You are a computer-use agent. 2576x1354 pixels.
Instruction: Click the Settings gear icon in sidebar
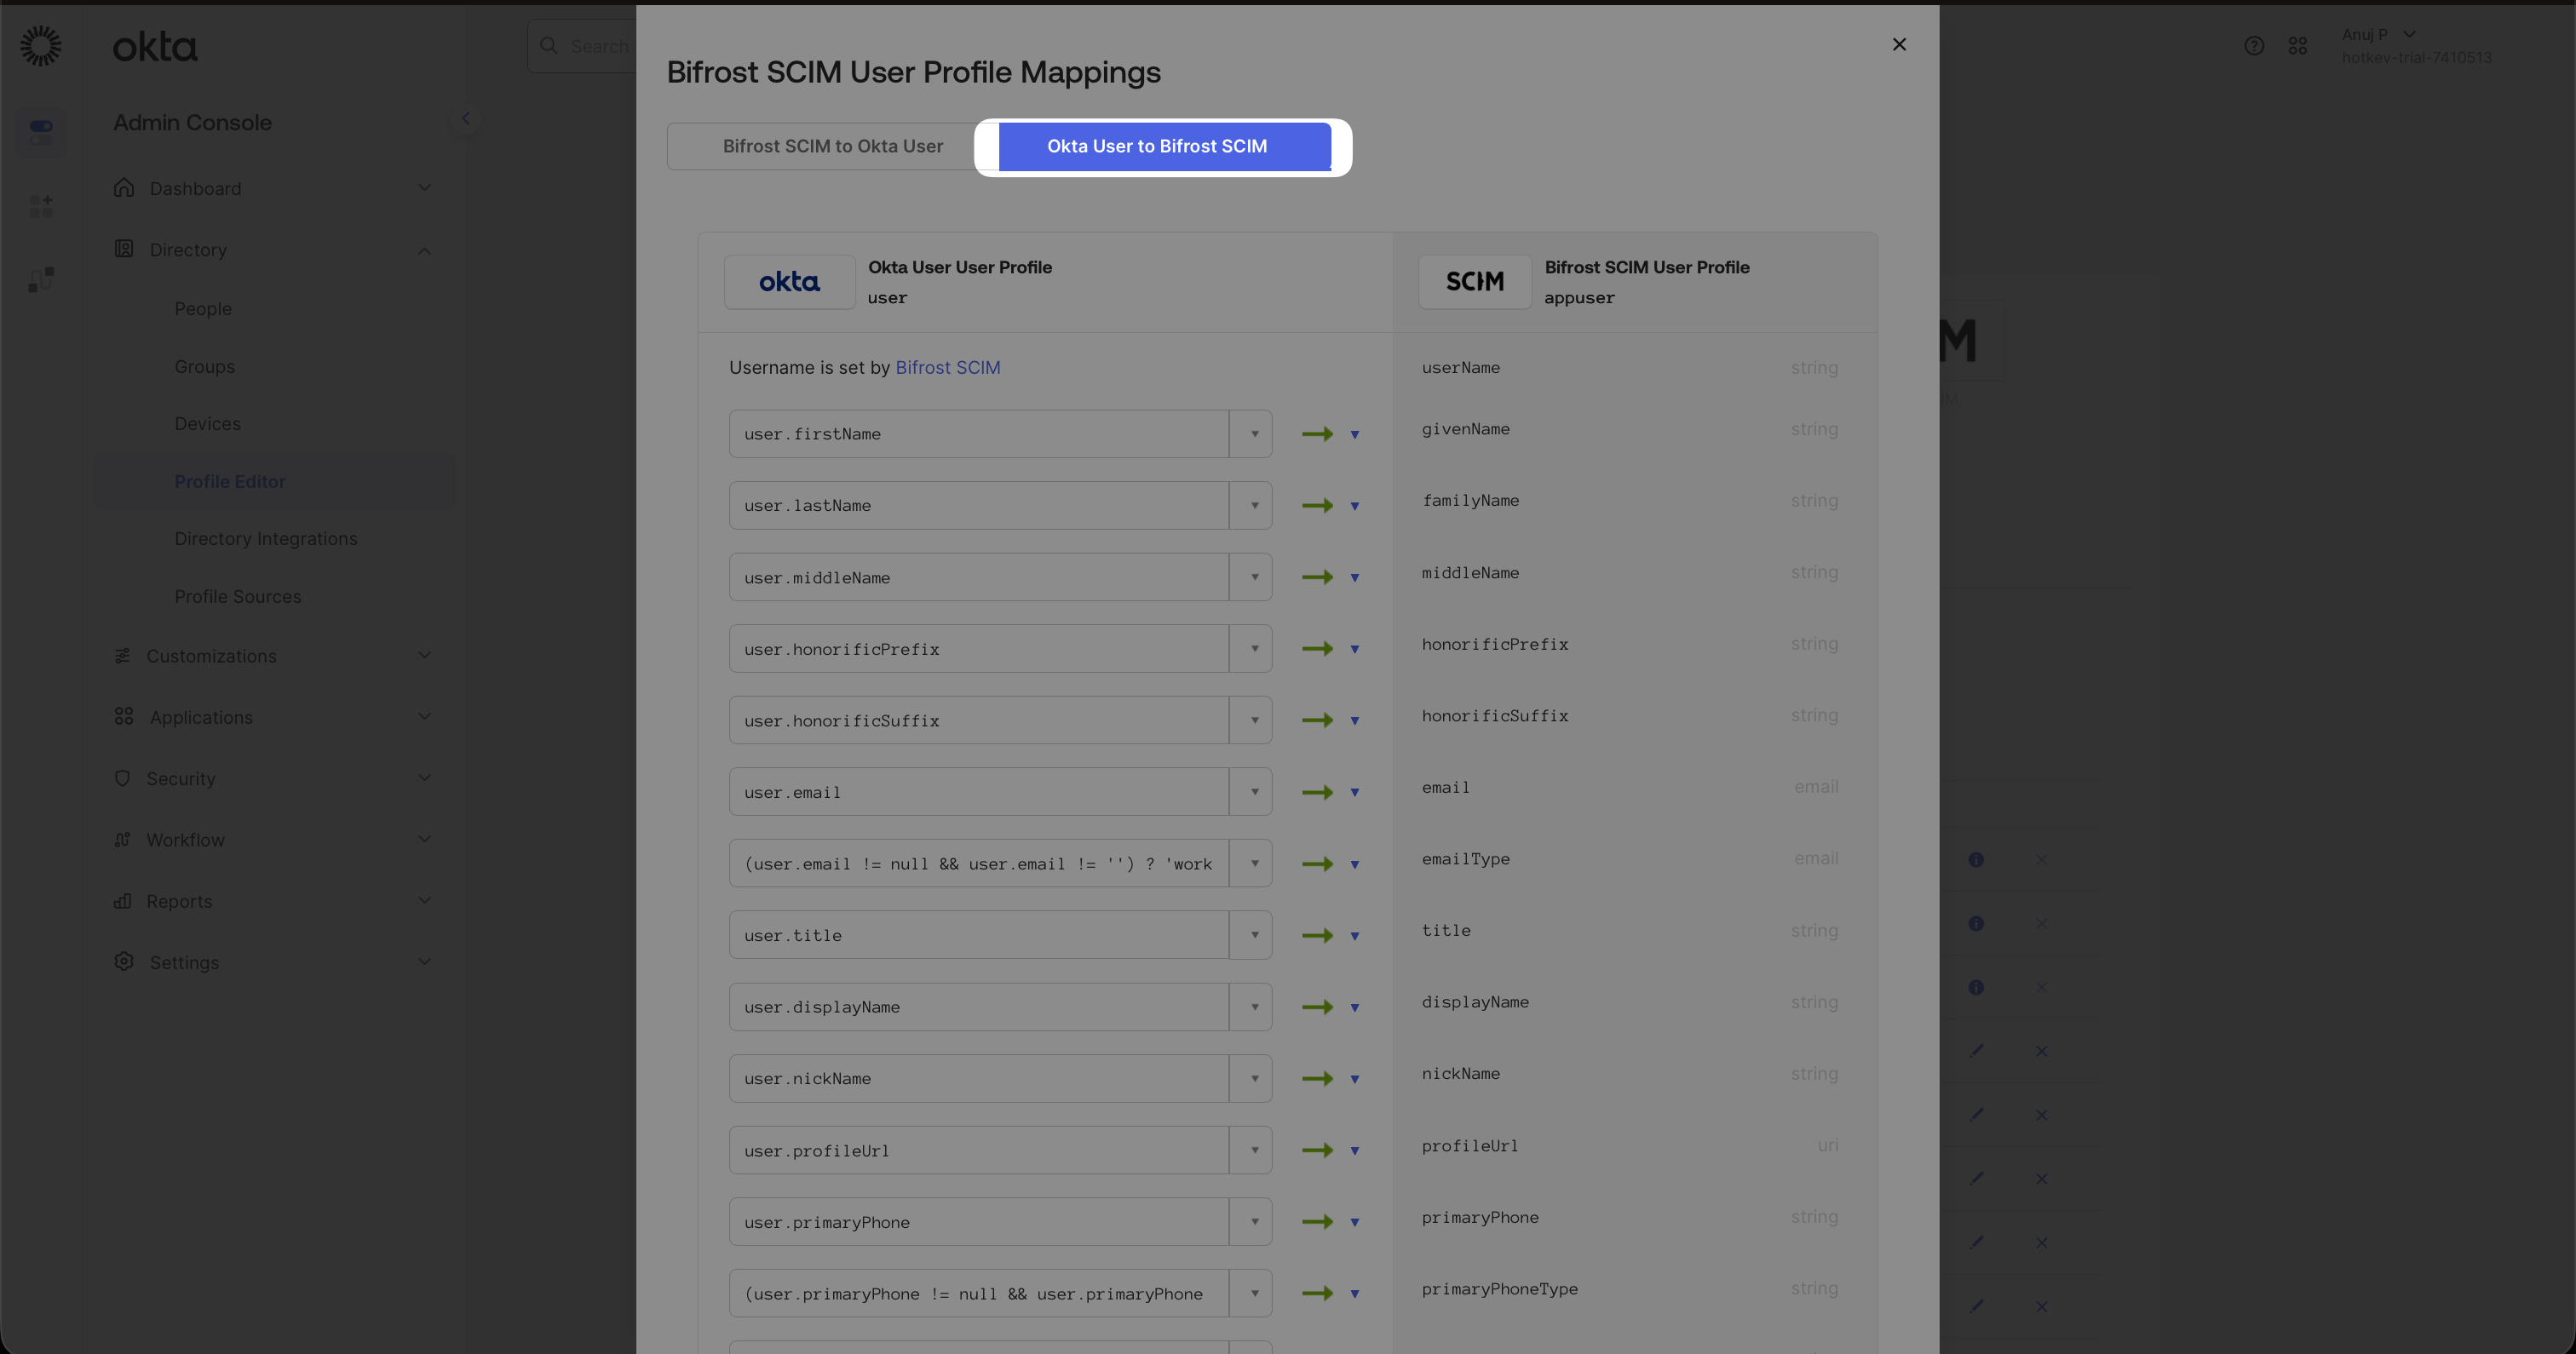click(124, 962)
